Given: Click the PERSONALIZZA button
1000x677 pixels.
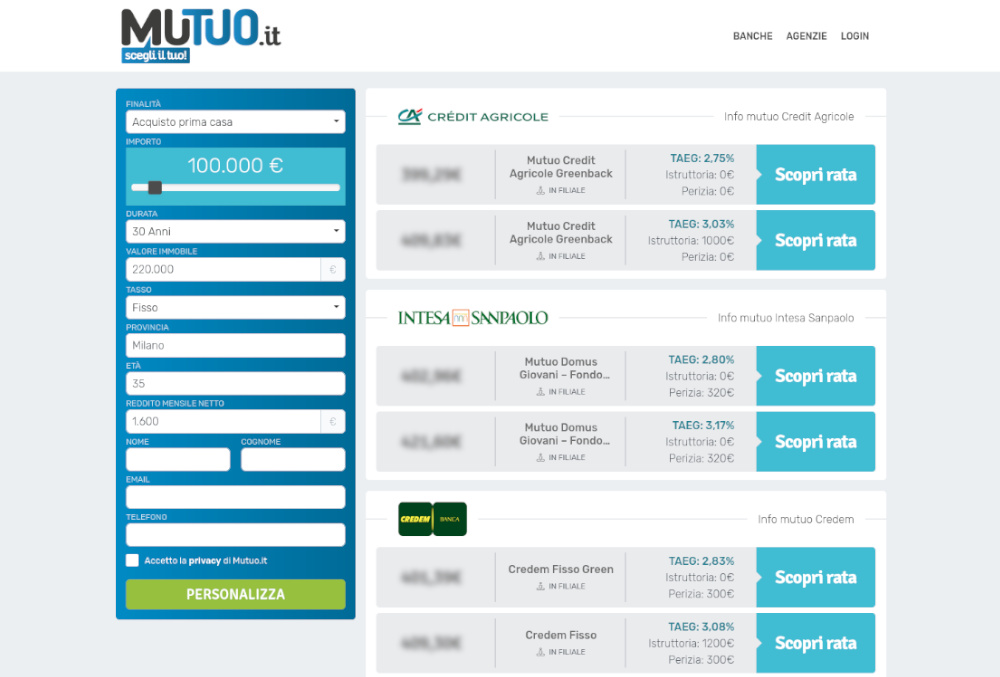Looking at the screenshot, I should click(235, 594).
